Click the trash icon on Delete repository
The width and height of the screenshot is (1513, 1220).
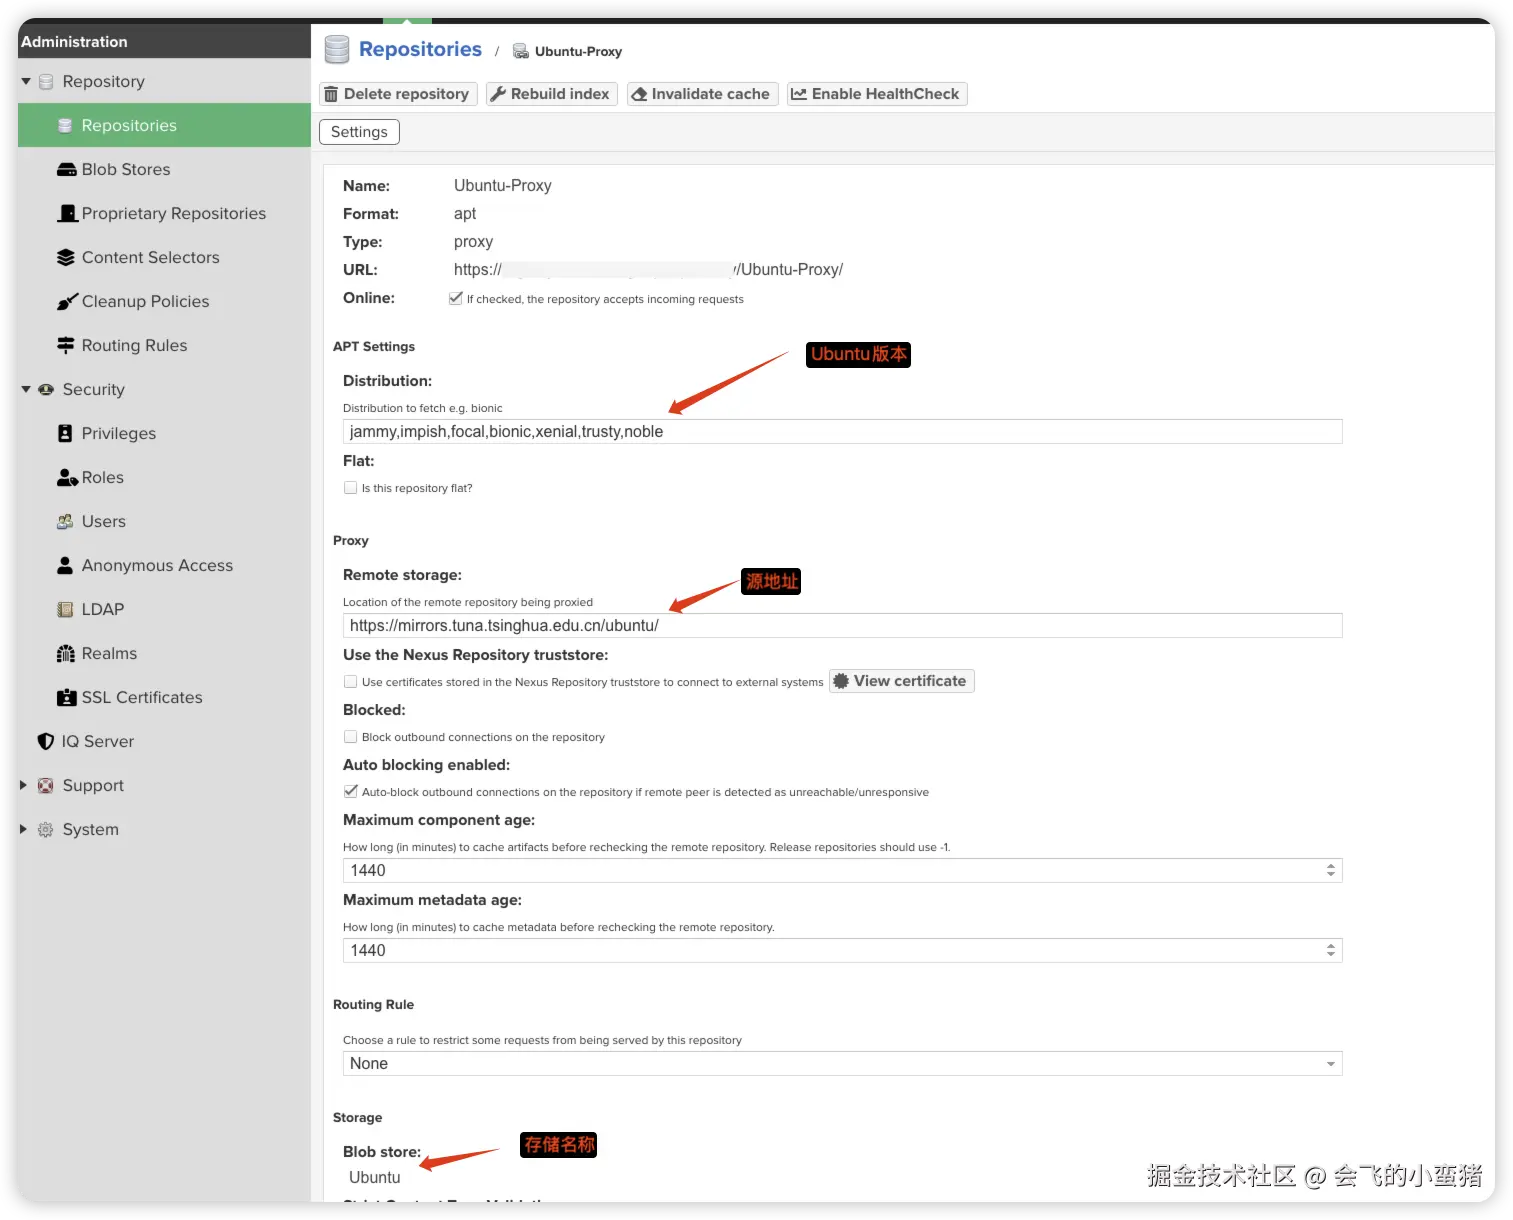(x=331, y=94)
